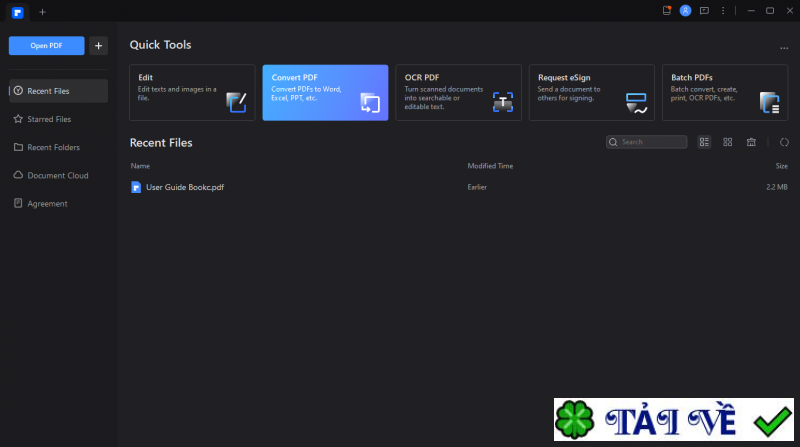Open the notifications icon in title bar
800x447 pixels.
(666, 11)
